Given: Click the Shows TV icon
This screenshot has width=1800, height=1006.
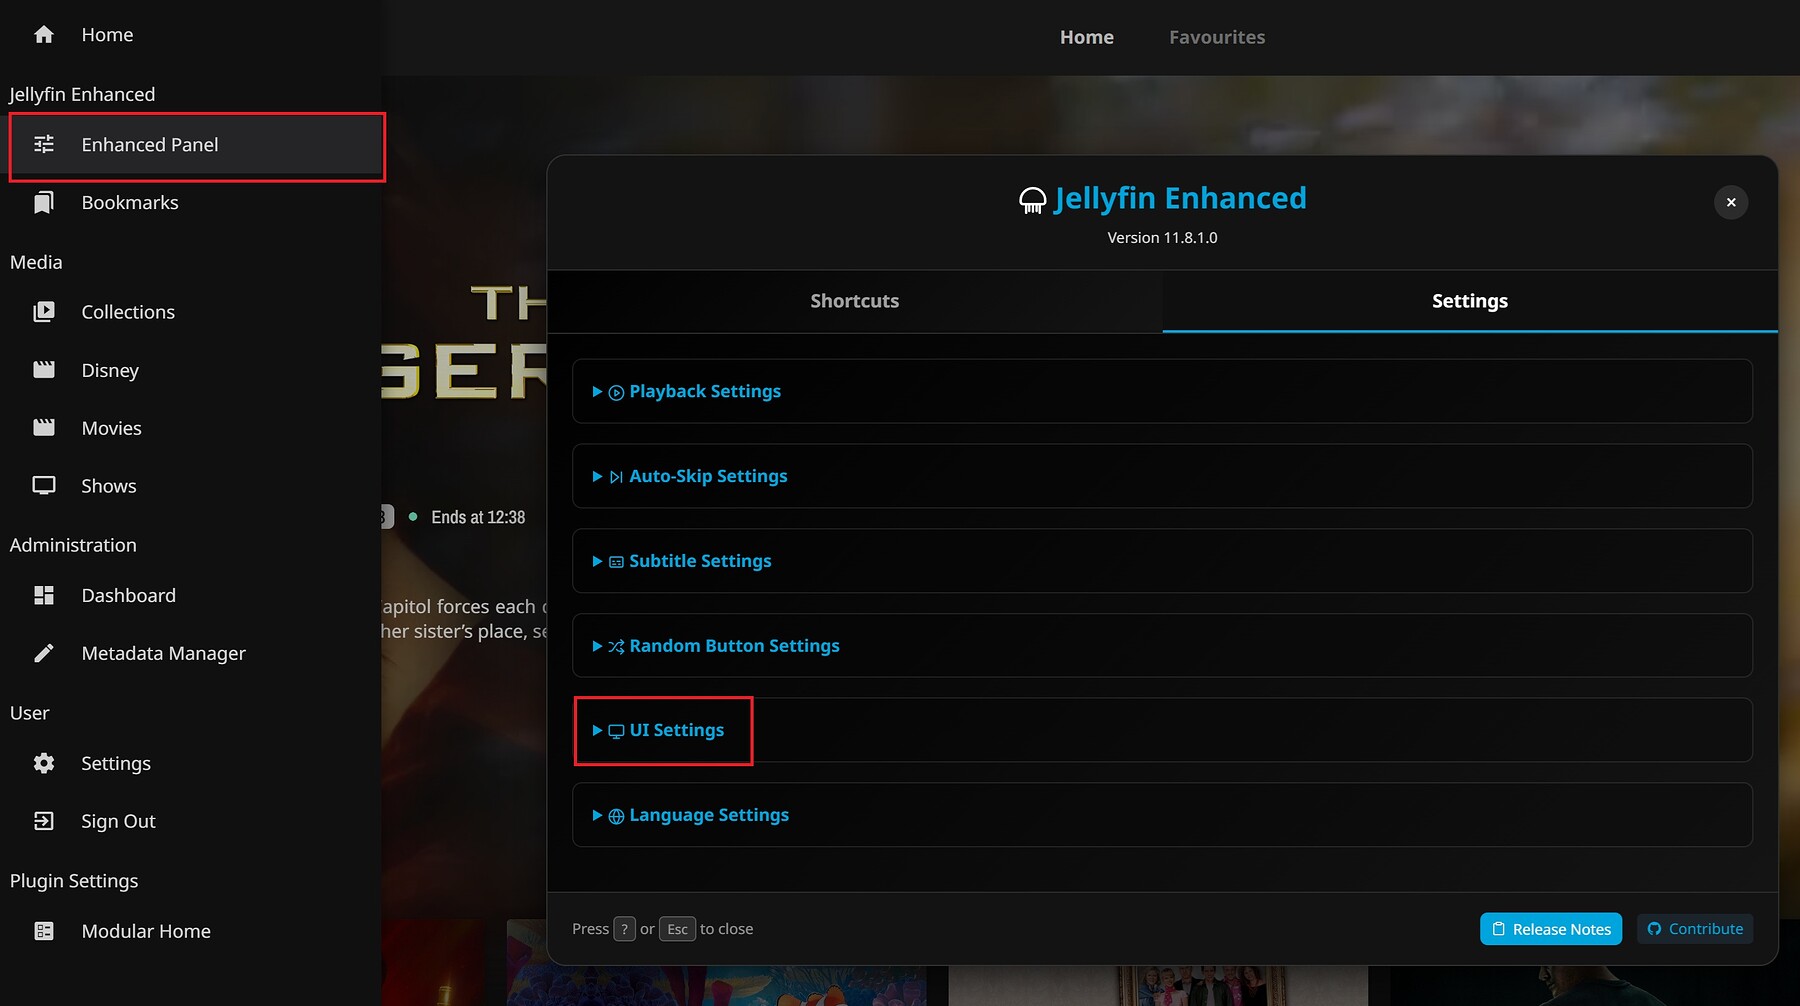Looking at the screenshot, I should pos(44,486).
